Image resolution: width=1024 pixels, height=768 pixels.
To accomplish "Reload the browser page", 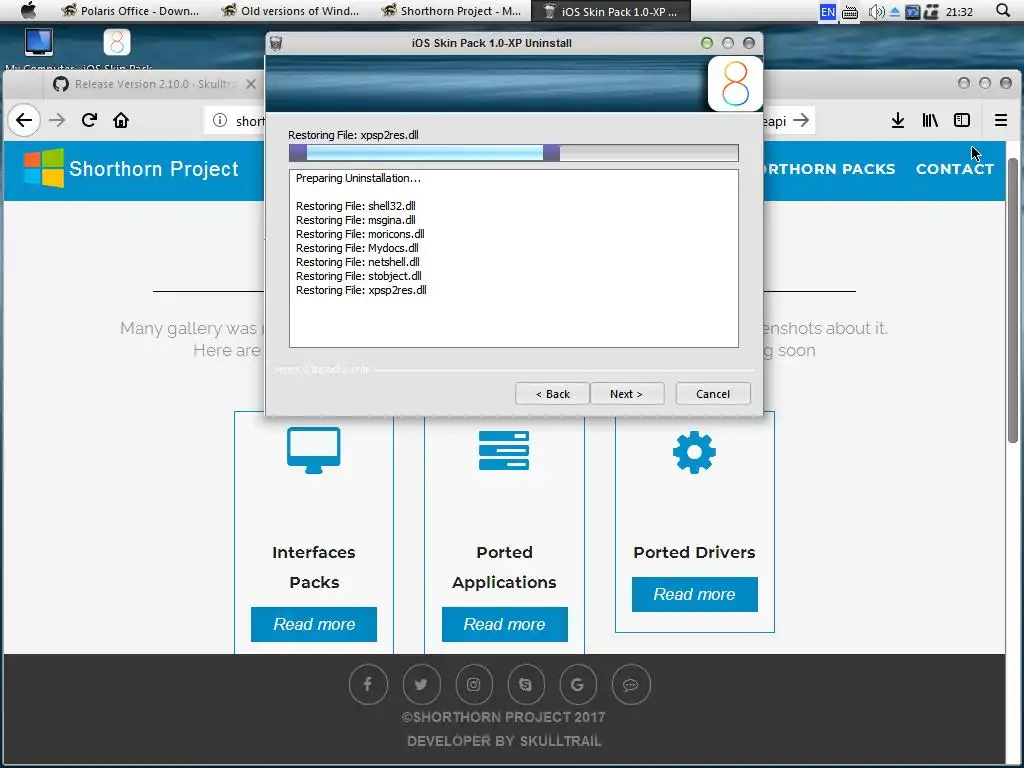I will tap(89, 120).
